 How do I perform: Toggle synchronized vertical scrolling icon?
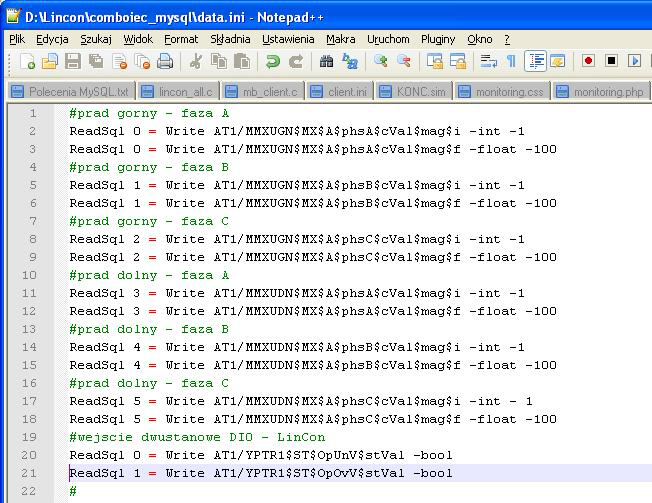435,62
